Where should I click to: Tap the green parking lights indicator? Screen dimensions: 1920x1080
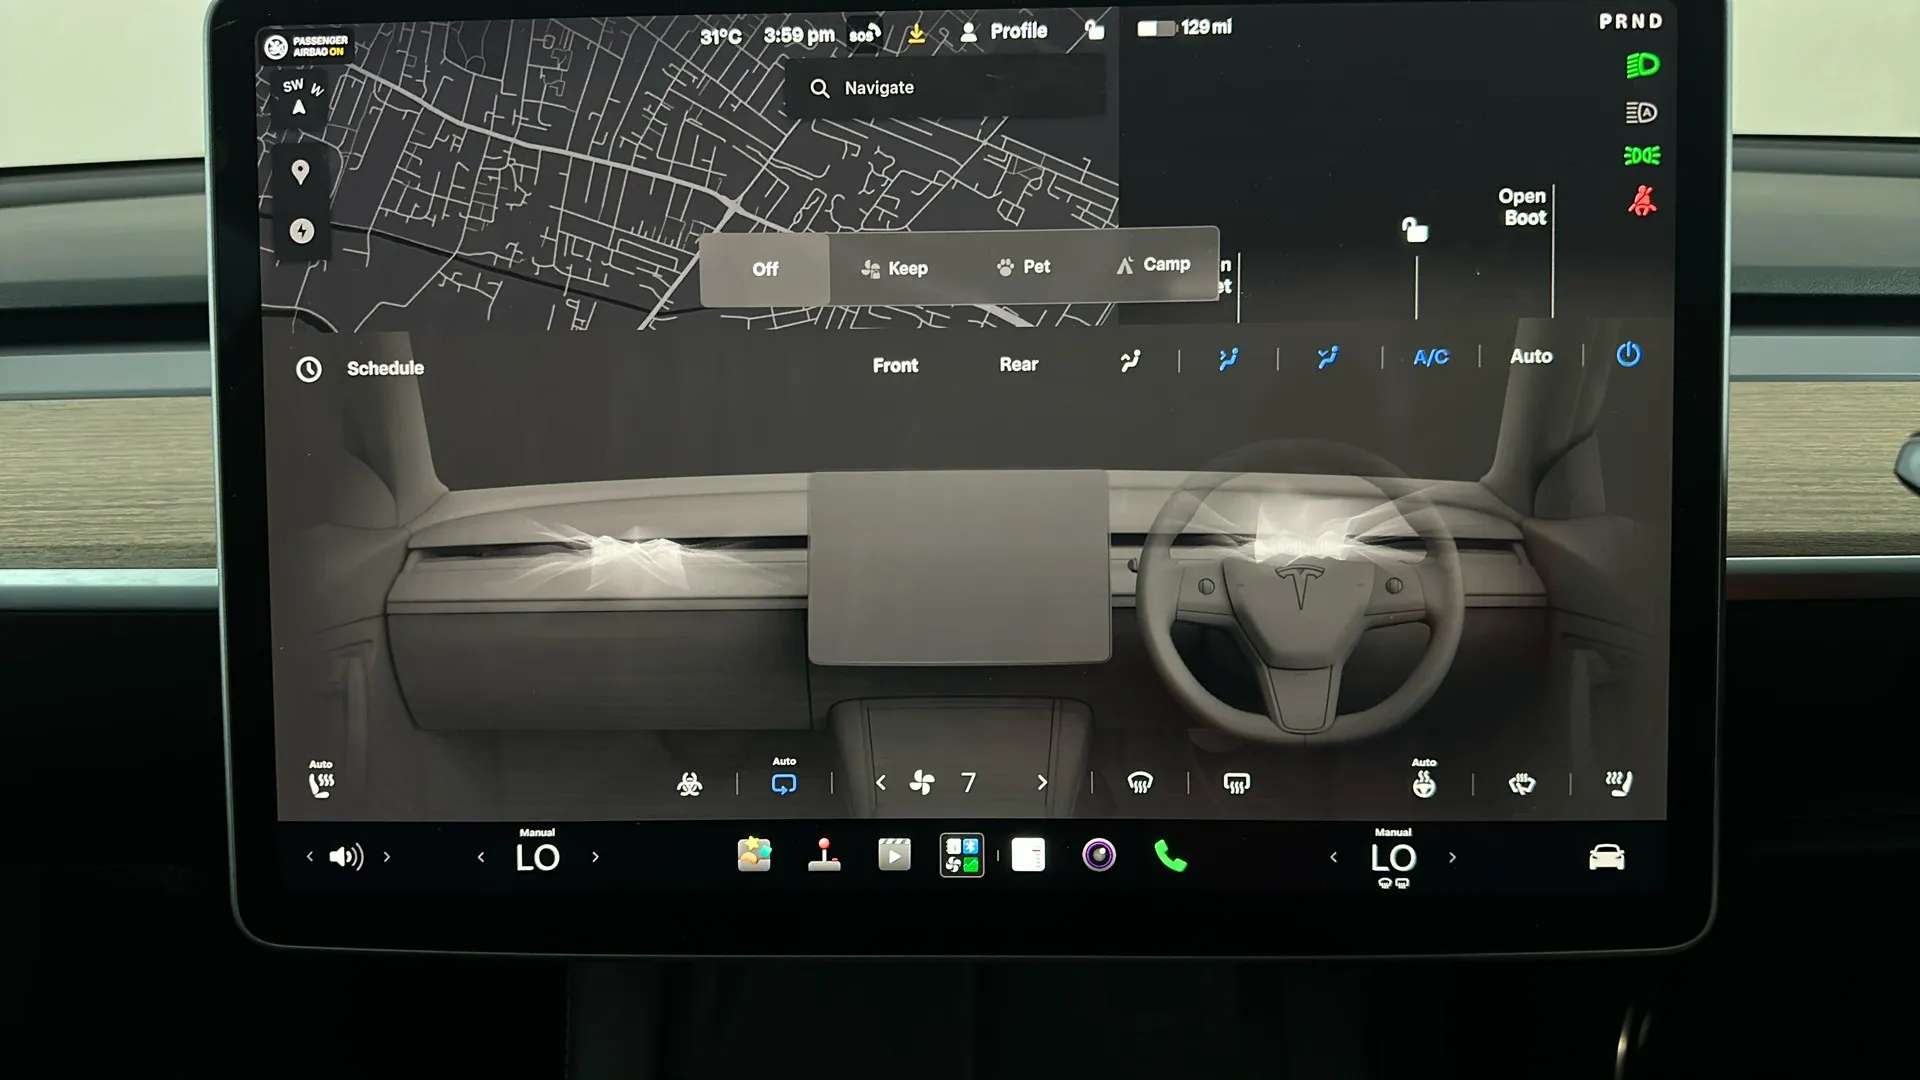[x=1641, y=156]
